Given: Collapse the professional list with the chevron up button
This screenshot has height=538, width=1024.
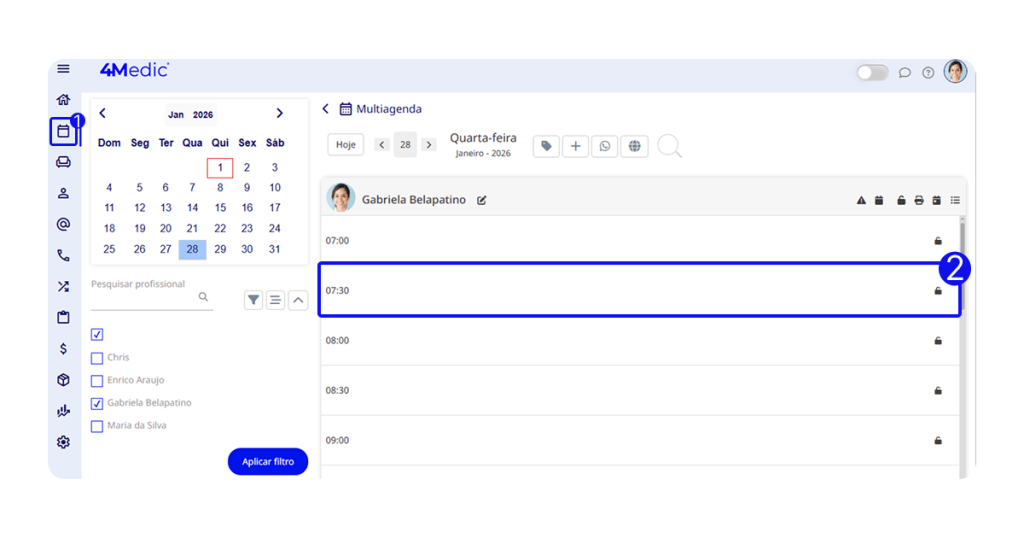Looking at the screenshot, I should point(298,300).
